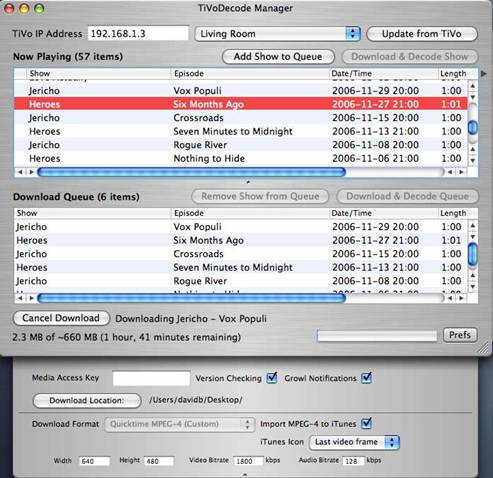Click column expander triangle beside Length header
The image size is (493, 478).
(483, 74)
